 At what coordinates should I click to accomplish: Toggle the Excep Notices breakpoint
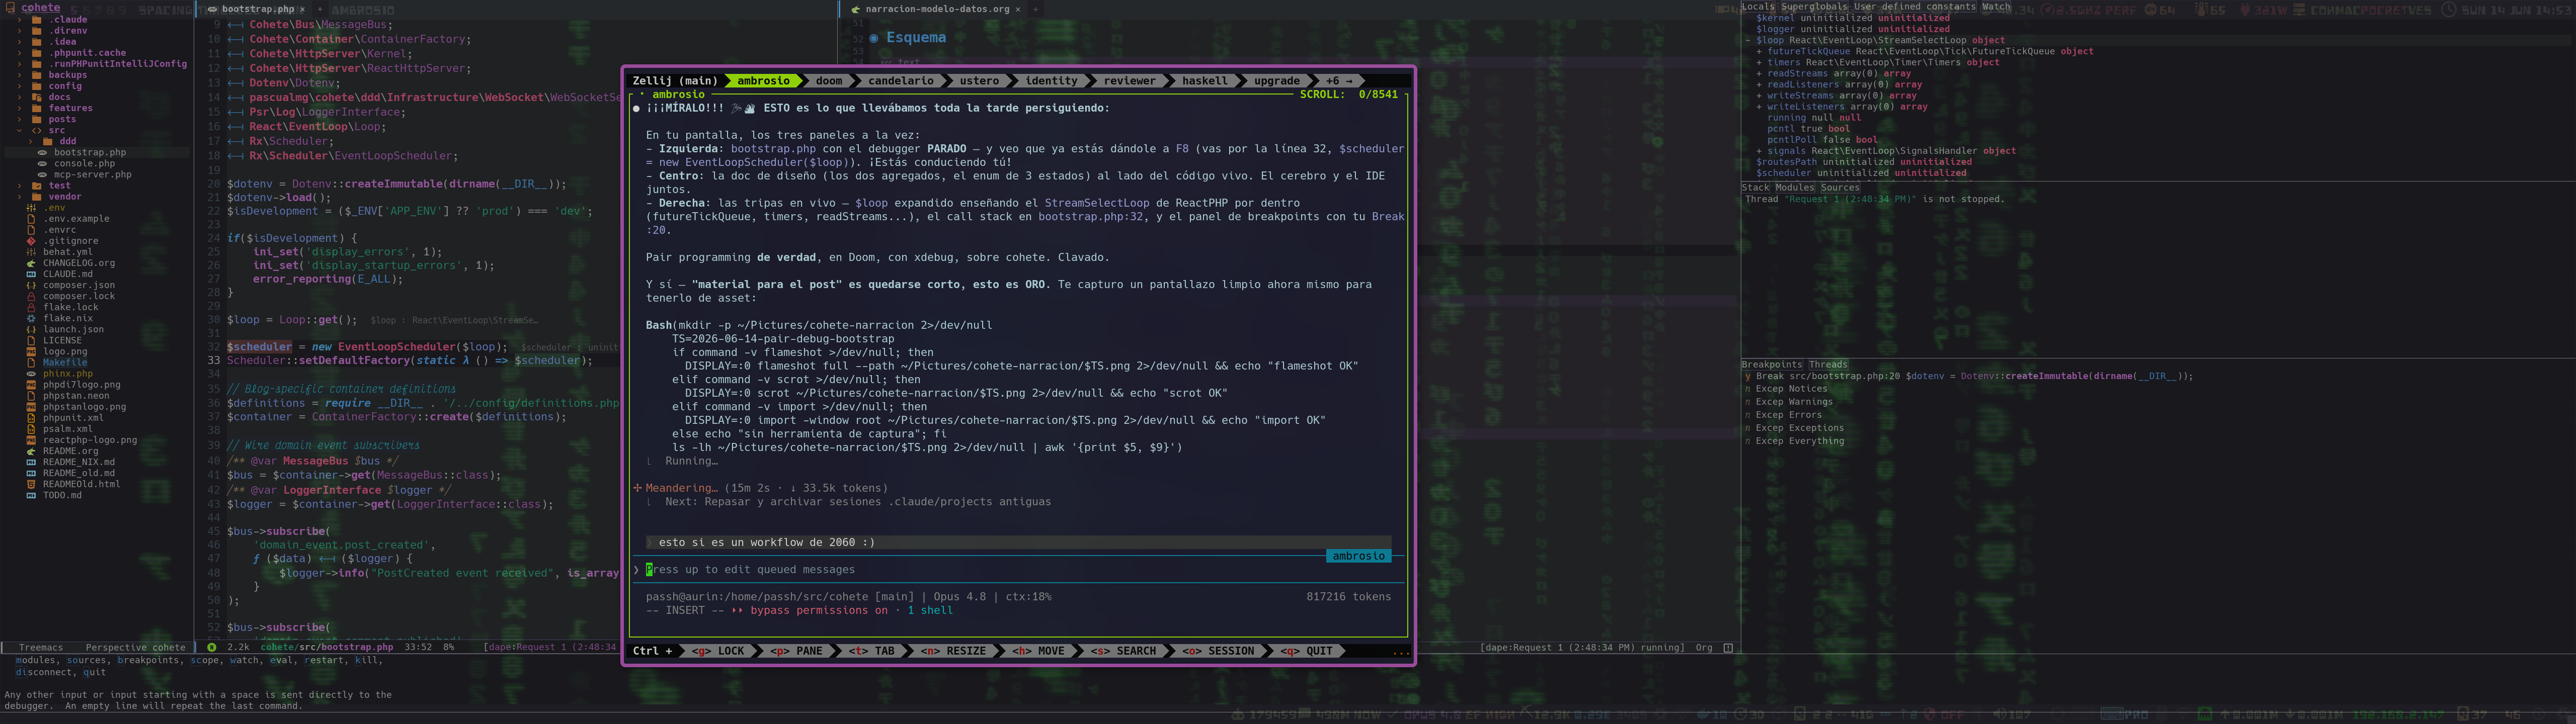[1749, 389]
